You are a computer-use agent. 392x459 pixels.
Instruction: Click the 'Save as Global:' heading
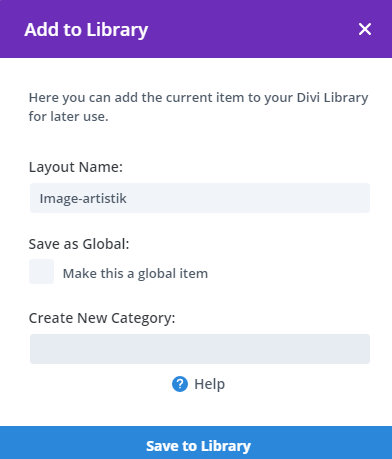(x=79, y=244)
